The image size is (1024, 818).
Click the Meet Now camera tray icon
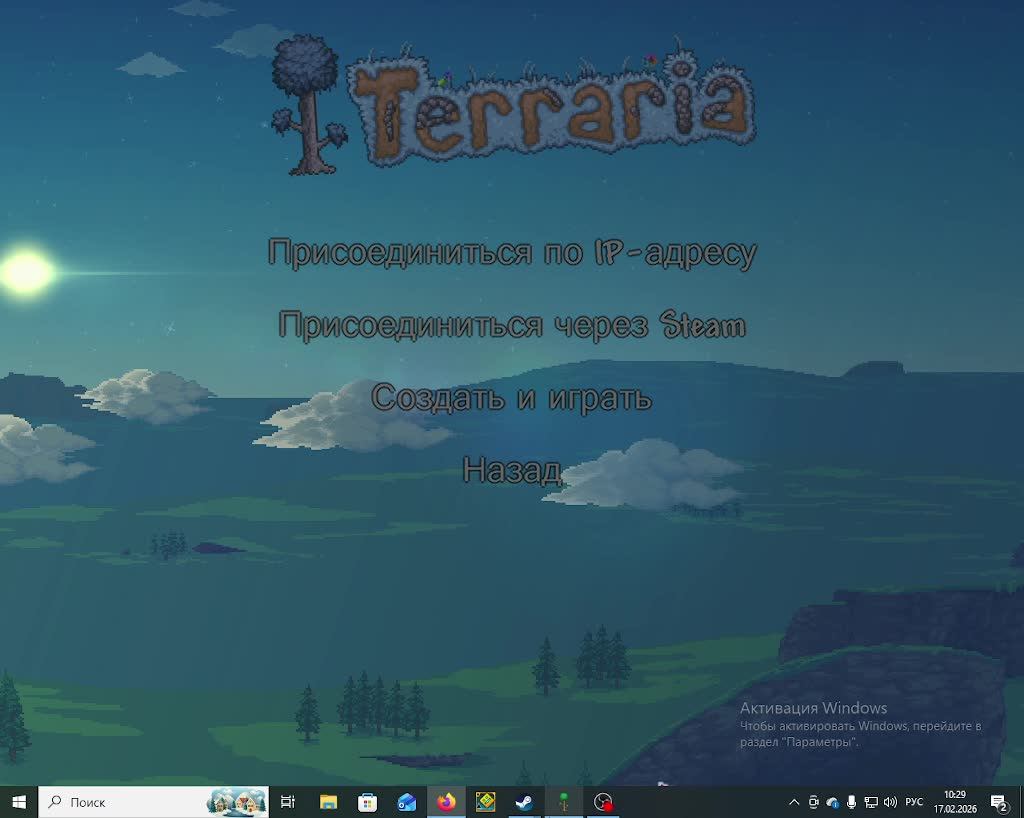click(x=814, y=802)
